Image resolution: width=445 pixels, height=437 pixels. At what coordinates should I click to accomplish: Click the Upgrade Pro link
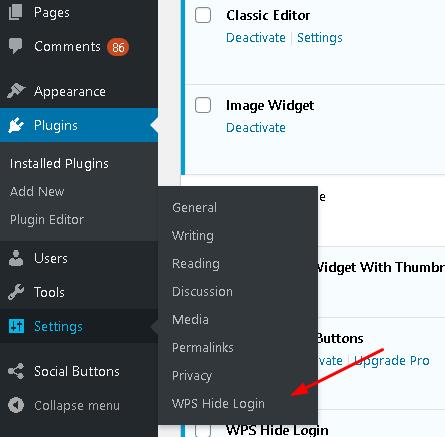pyautogui.click(x=392, y=361)
